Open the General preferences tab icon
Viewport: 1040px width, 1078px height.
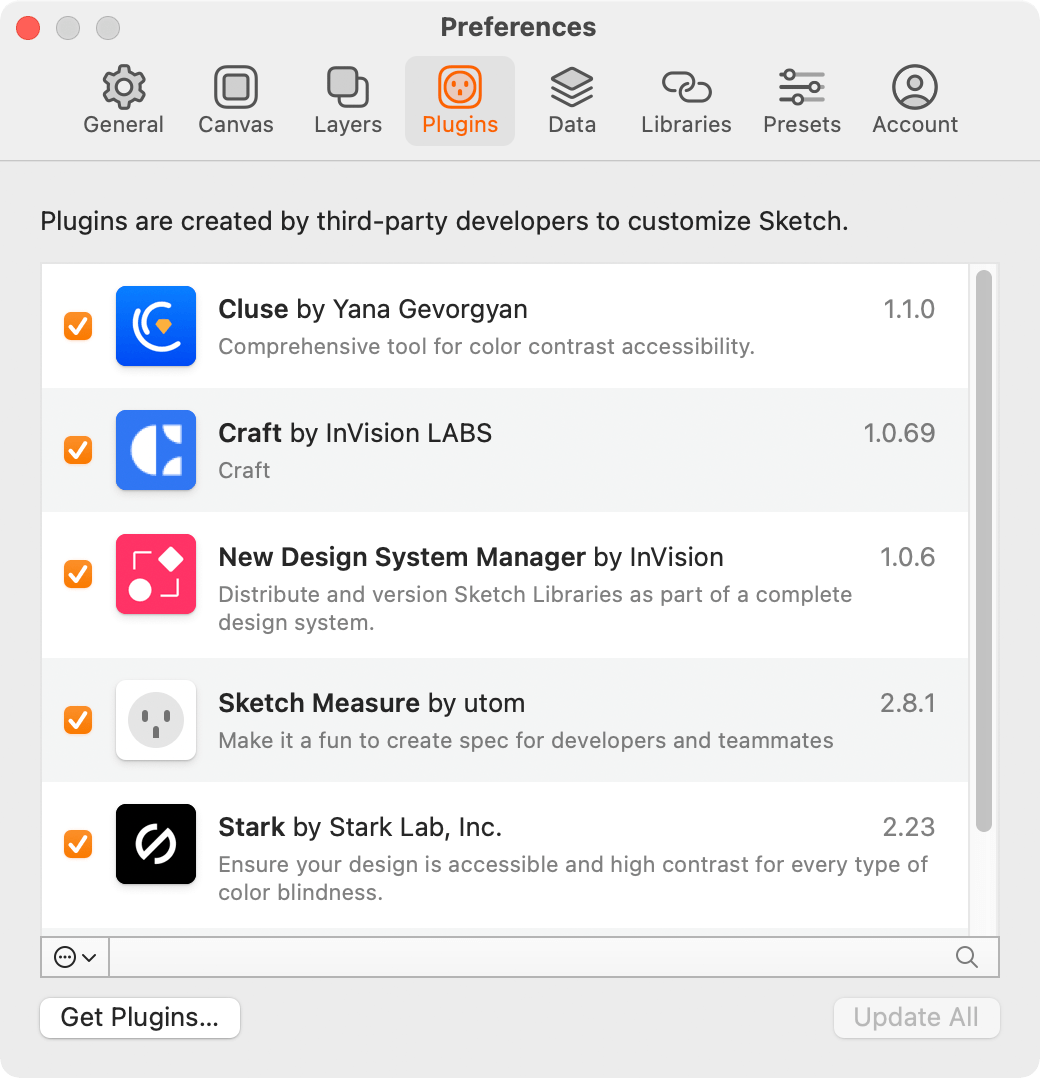123,88
